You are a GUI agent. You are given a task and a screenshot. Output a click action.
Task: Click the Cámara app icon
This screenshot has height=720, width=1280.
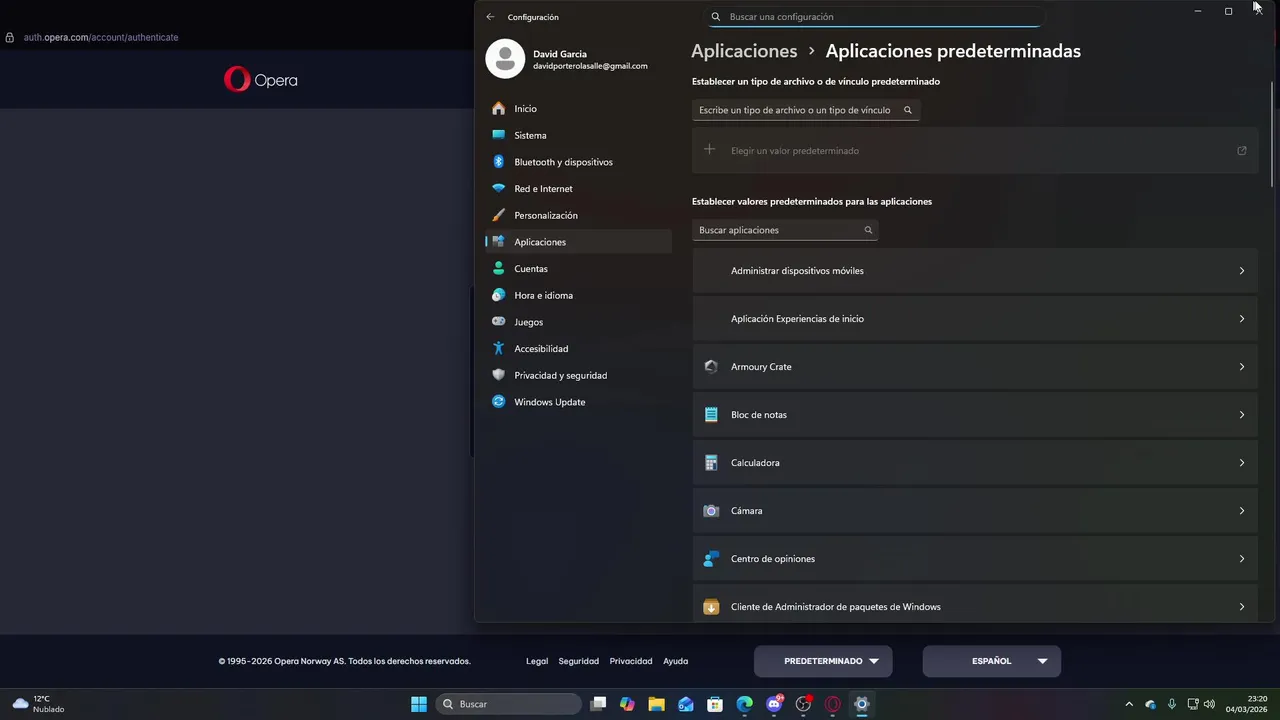[711, 511]
